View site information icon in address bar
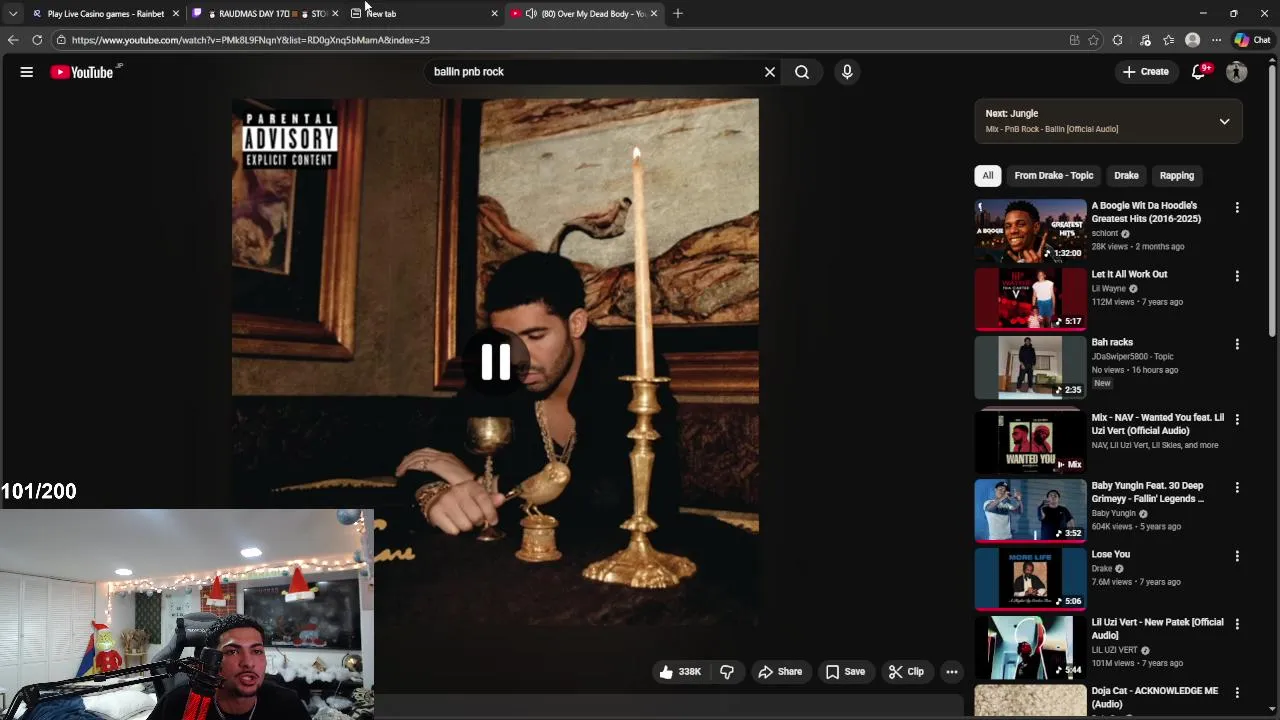1280x720 pixels. tap(61, 40)
